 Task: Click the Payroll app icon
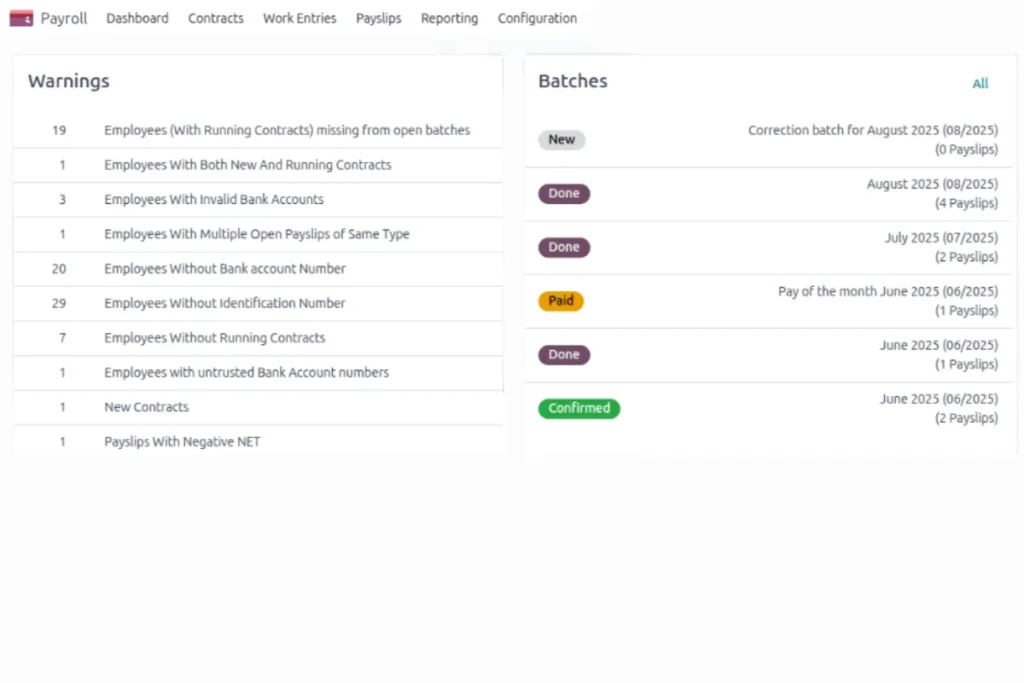pyautogui.click(x=22, y=18)
